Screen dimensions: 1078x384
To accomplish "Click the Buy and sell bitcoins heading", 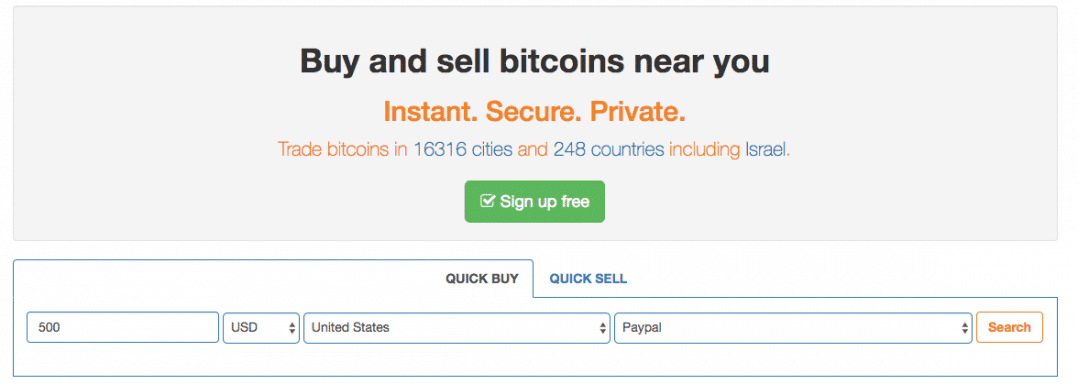I will (534, 62).
